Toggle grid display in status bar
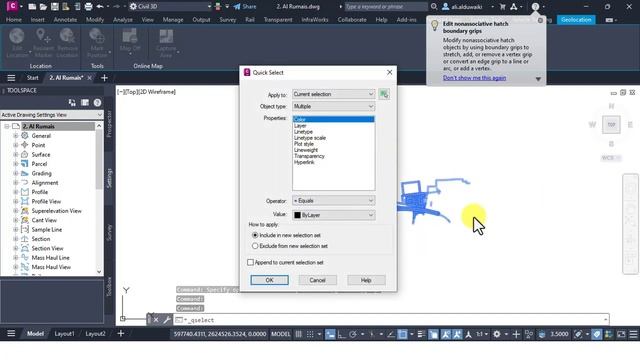The height and width of the screenshot is (360, 640). 299,334
